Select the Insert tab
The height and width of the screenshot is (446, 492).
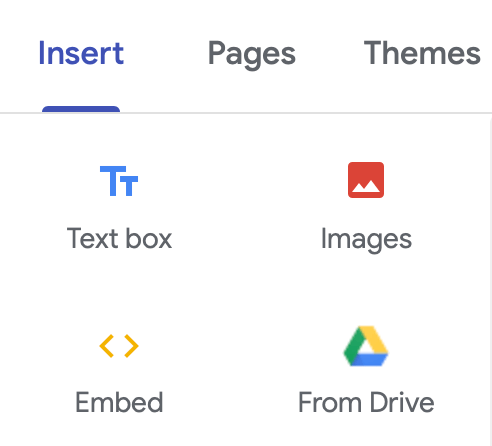[81, 53]
